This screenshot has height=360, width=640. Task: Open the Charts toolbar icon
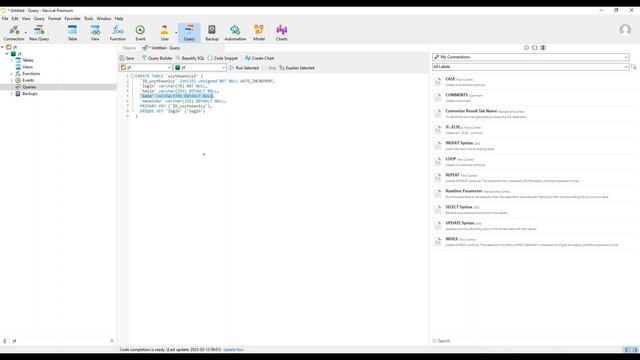[x=282, y=33]
